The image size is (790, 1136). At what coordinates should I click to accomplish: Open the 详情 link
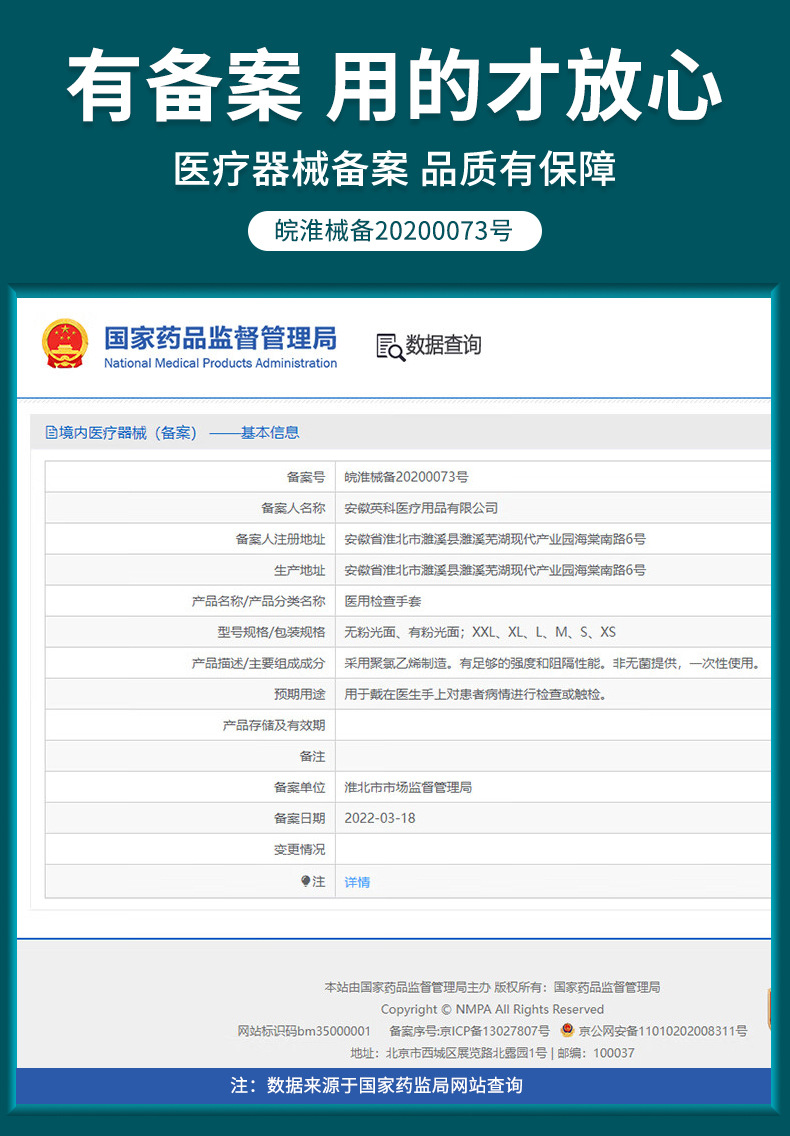[x=357, y=882]
